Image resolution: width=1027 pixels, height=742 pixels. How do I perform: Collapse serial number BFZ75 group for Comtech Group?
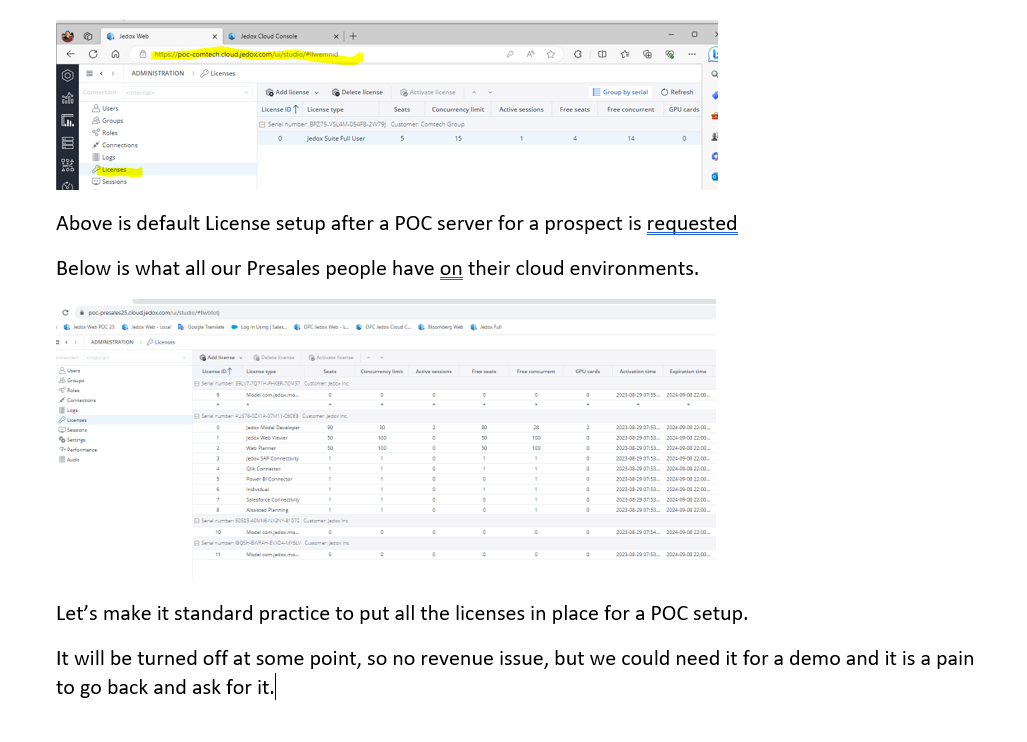tap(262, 124)
